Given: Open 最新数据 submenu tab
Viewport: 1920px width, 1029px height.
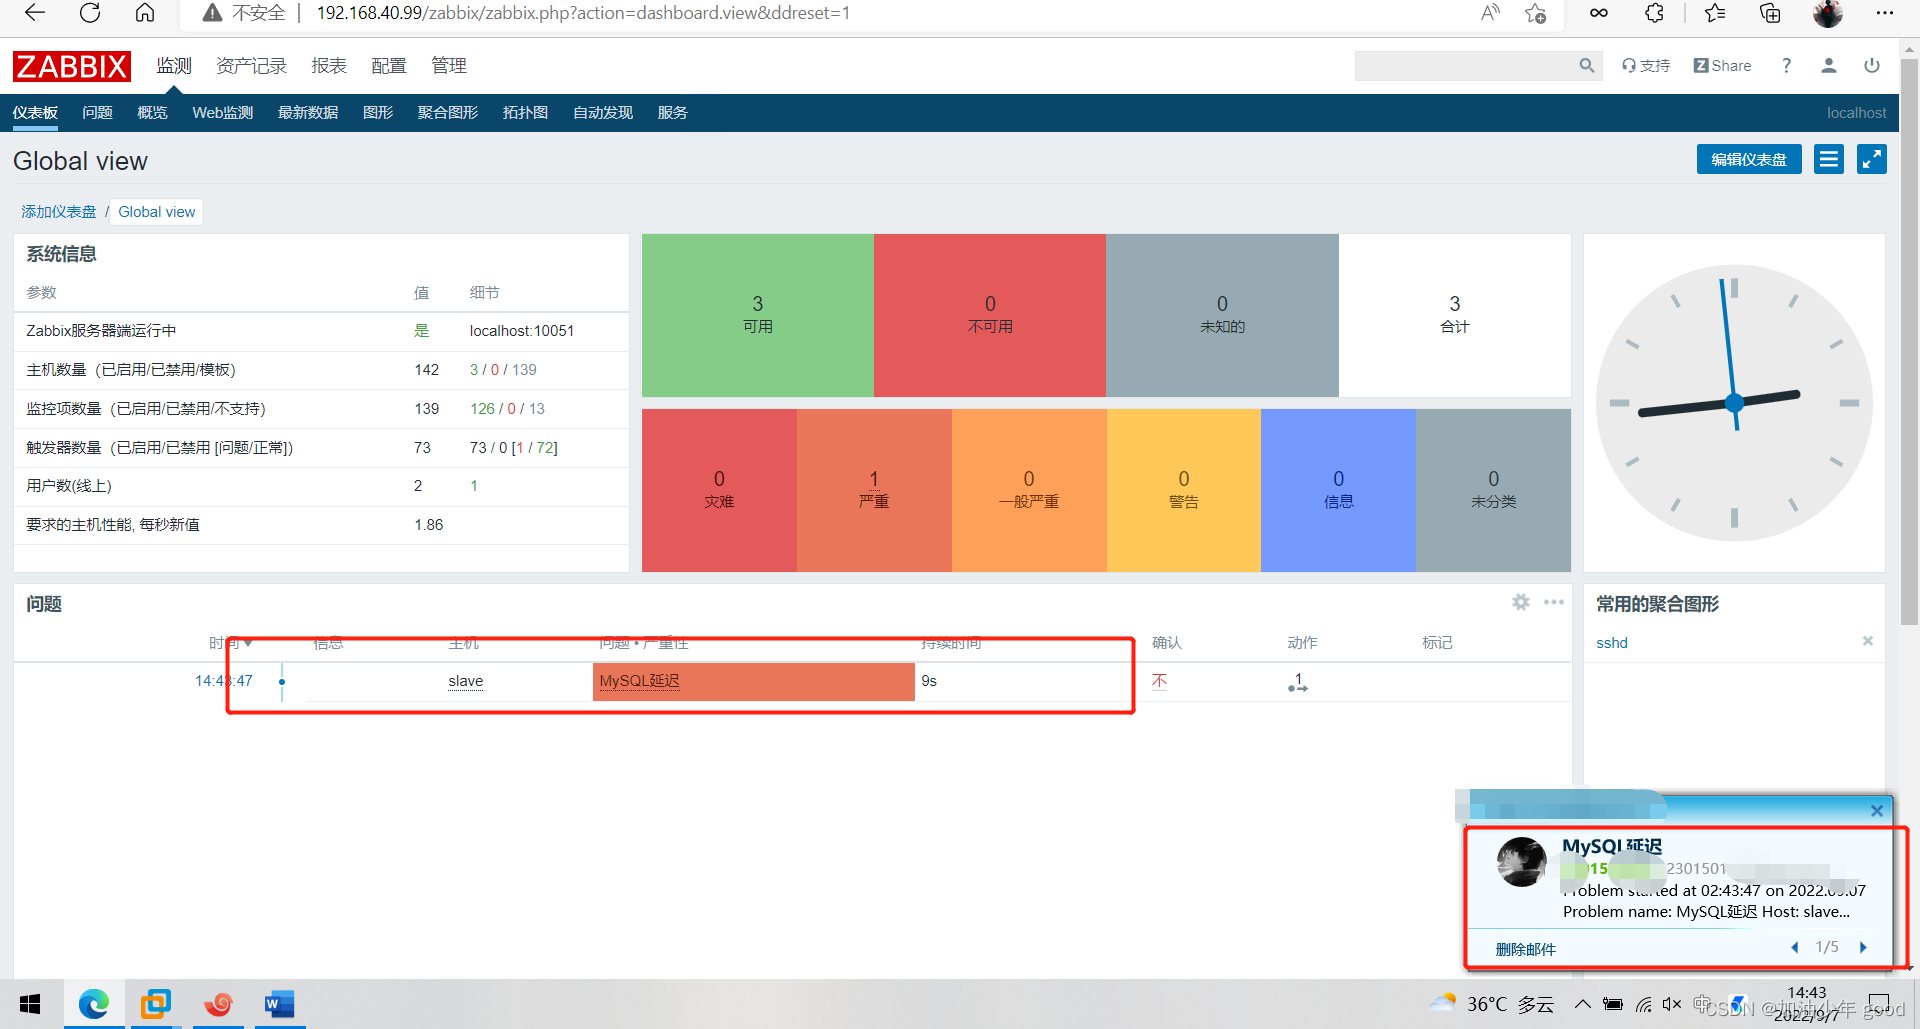Looking at the screenshot, I should pos(308,113).
